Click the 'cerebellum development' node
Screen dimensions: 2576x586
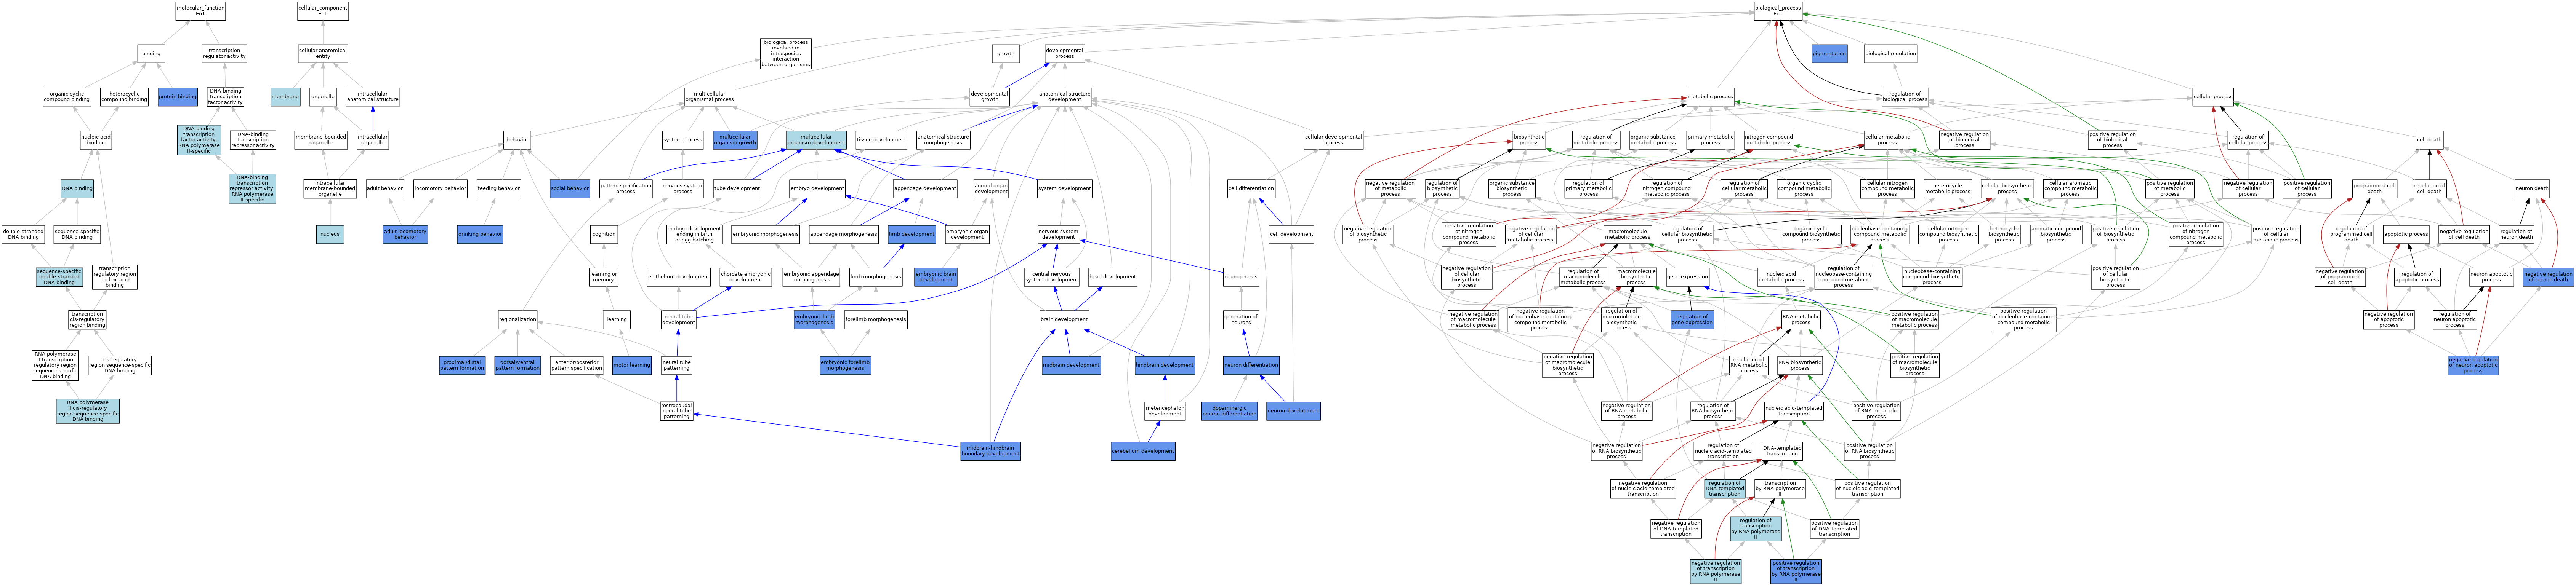1143,451
